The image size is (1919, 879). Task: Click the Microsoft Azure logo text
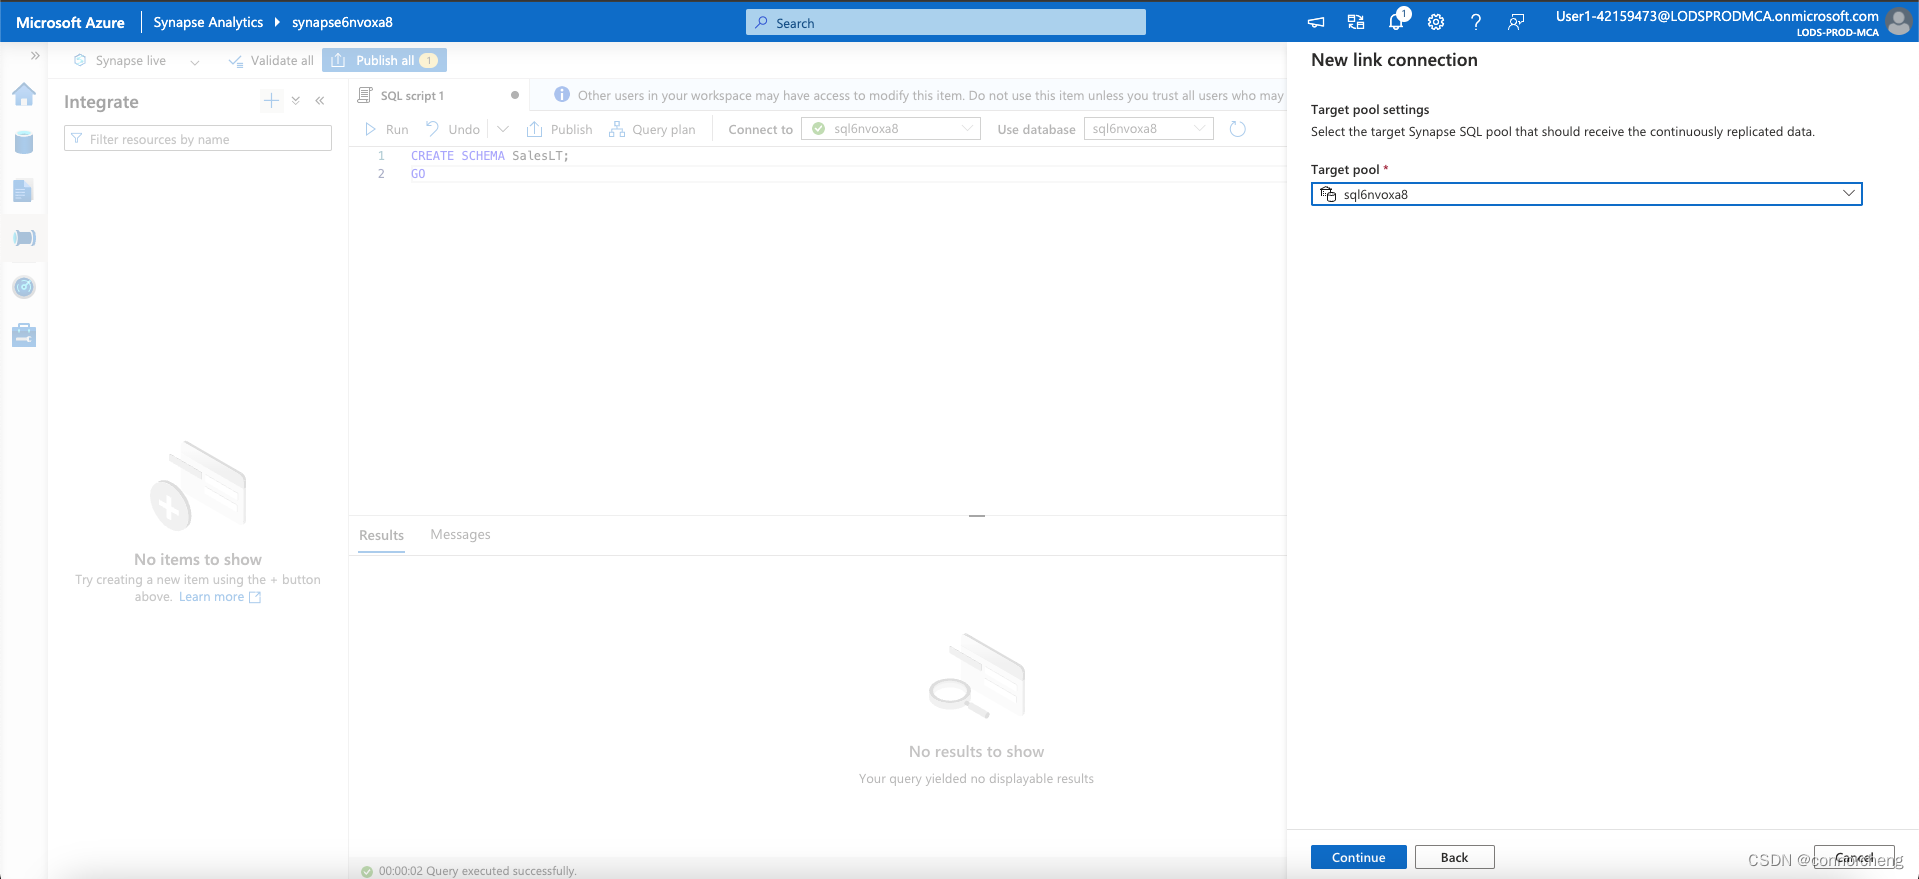coord(70,22)
